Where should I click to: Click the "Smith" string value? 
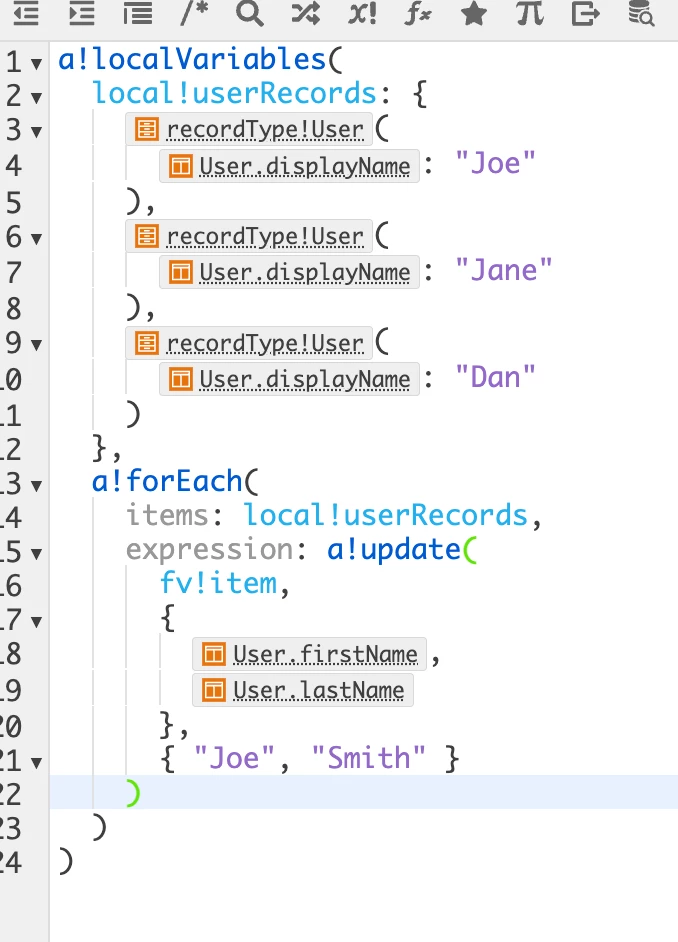tap(369, 758)
